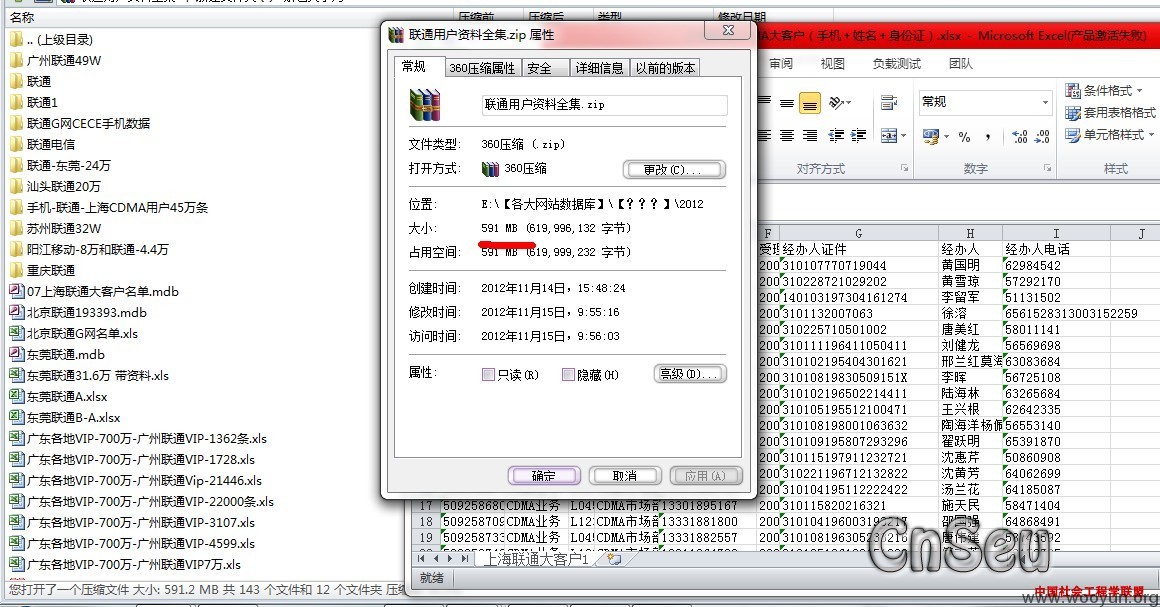The width and height of the screenshot is (1160, 607).
Task: Open the 视图 ribbon tab in Excel
Action: (x=832, y=64)
